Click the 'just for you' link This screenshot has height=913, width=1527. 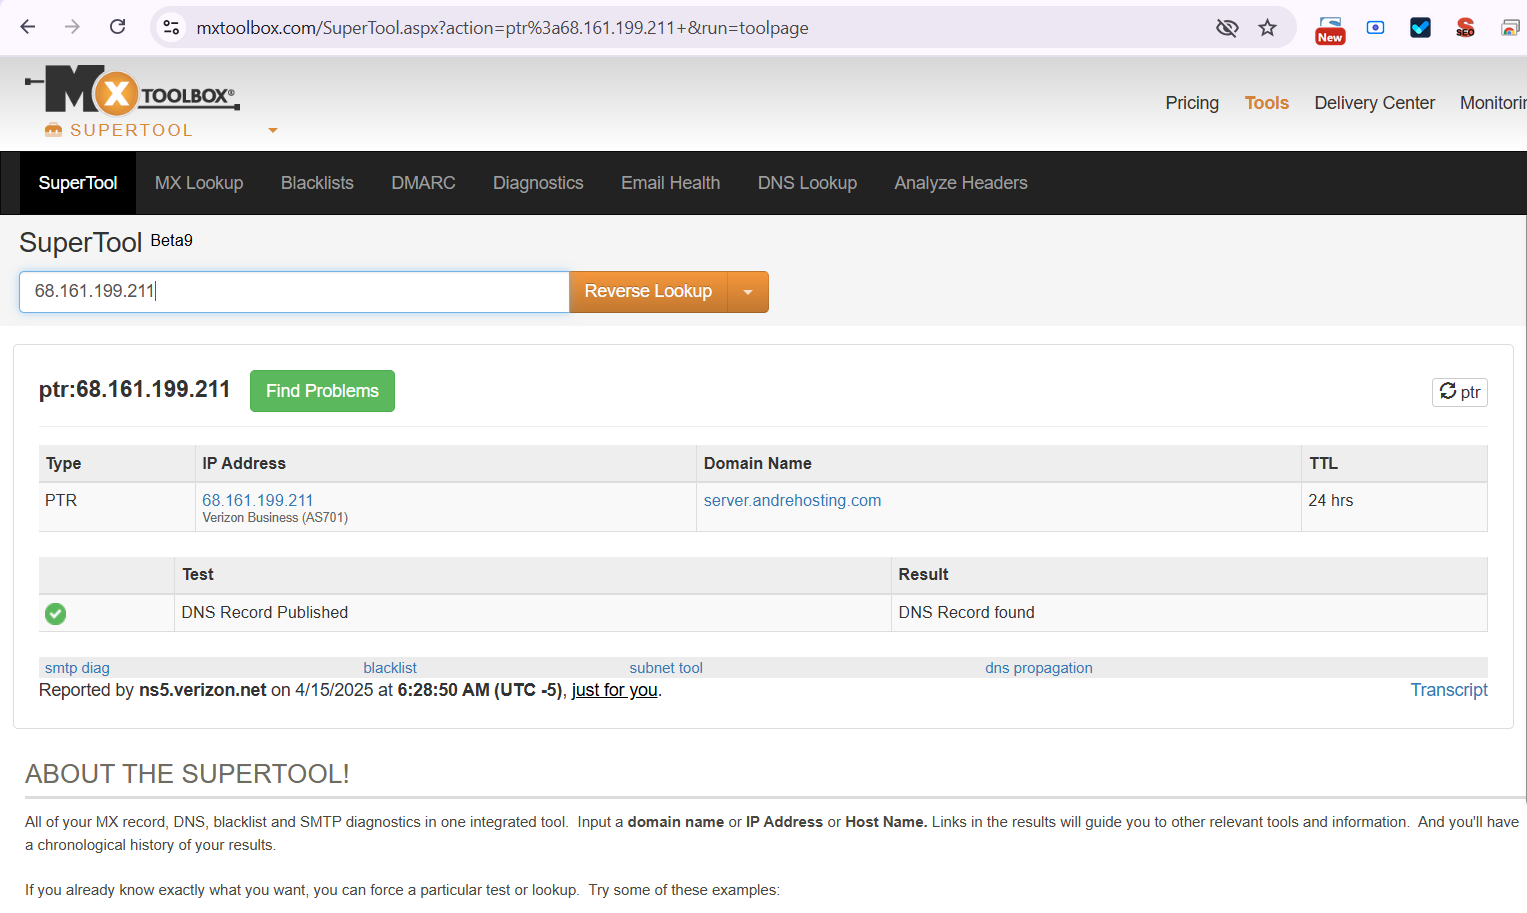click(x=615, y=690)
